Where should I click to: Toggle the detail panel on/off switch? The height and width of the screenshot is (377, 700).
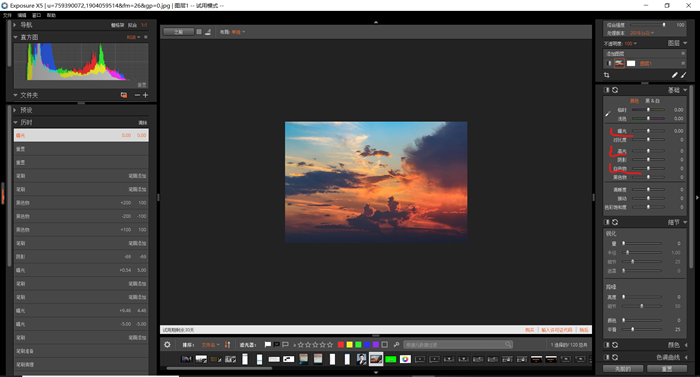point(607,222)
